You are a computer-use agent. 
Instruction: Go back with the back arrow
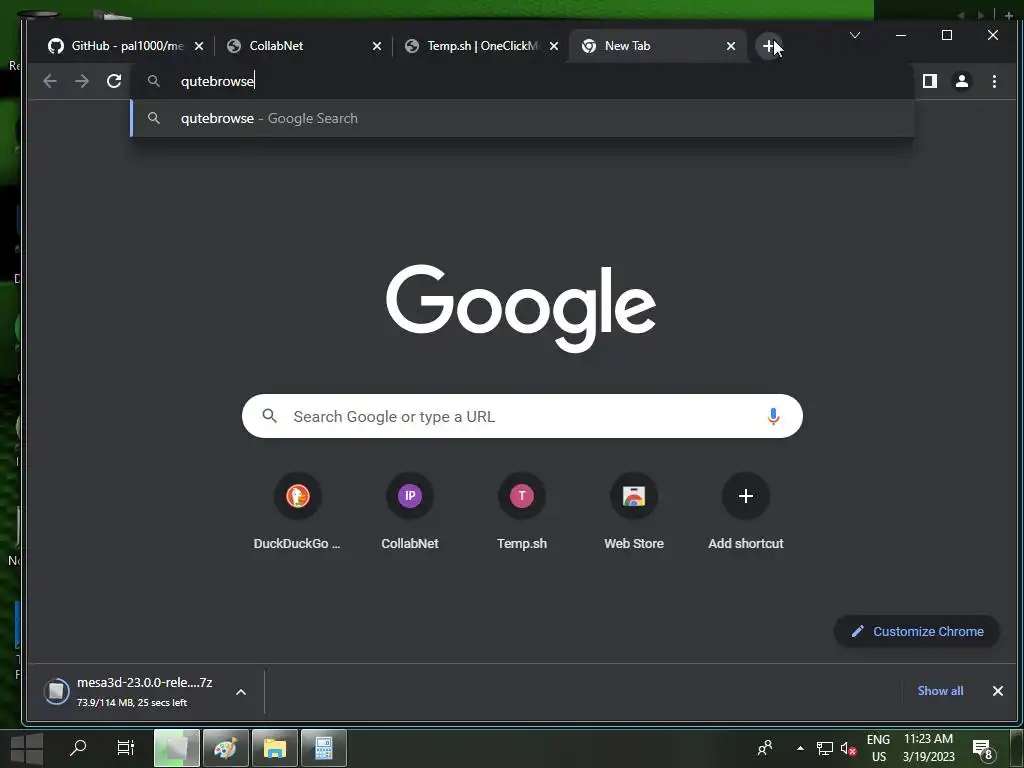pos(50,81)
